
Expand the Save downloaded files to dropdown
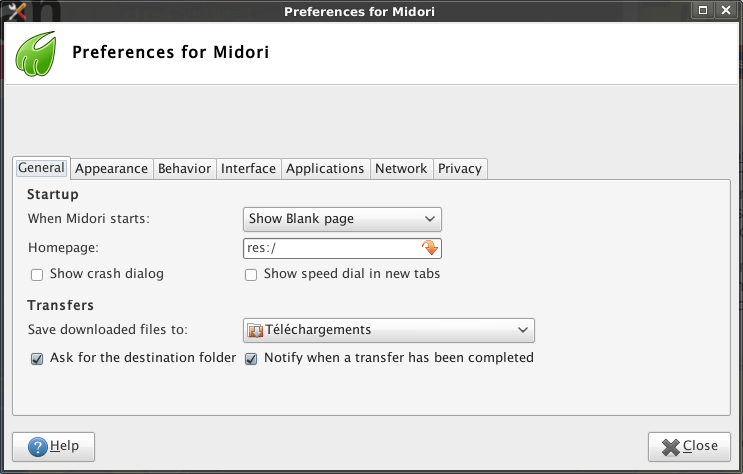tap(389, 330)
